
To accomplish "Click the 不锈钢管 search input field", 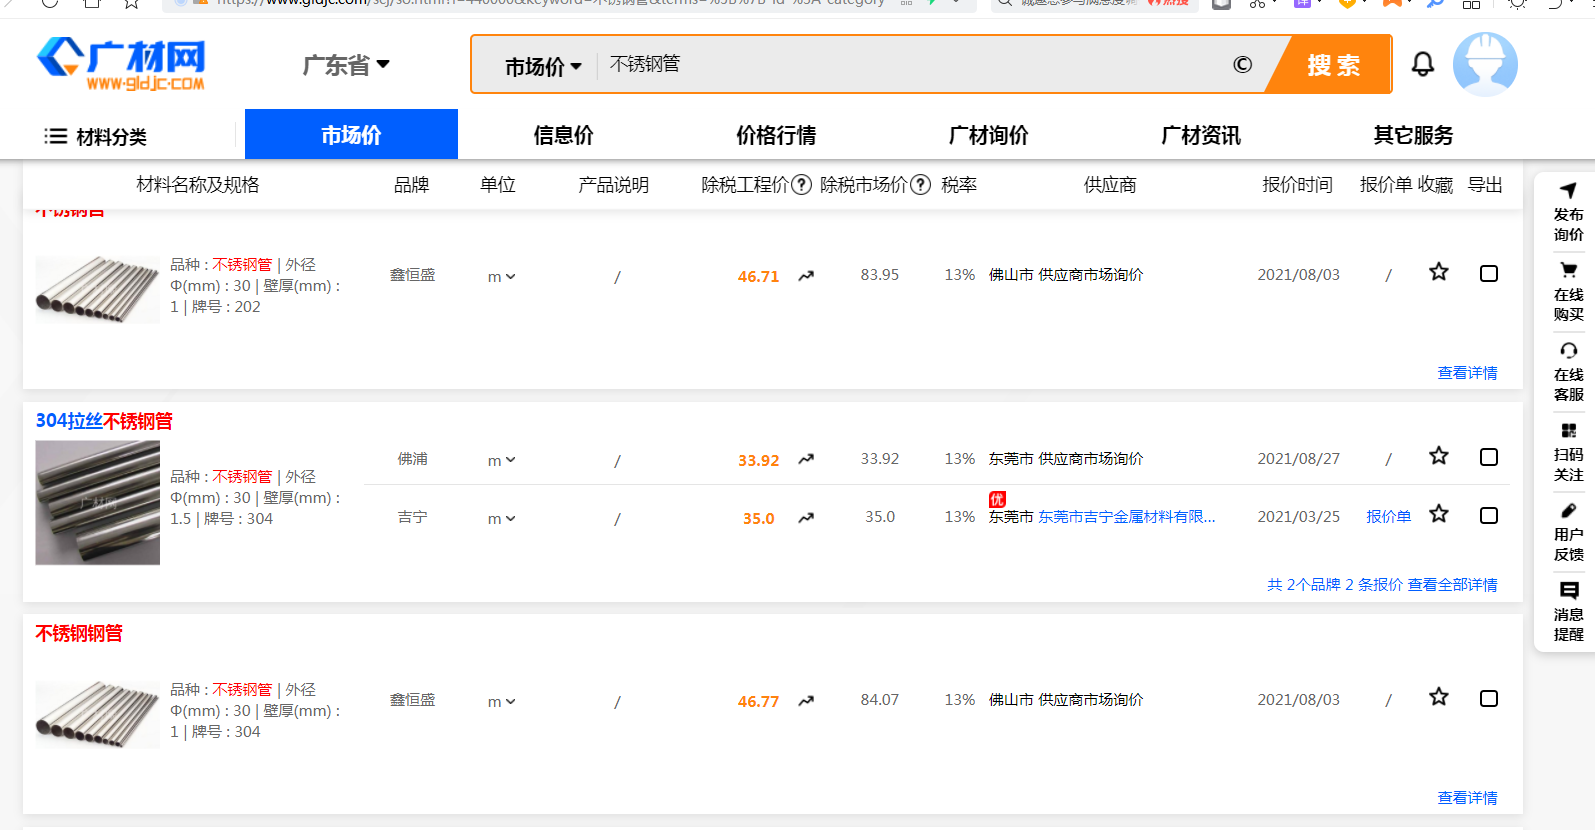I will [x=910, y=65].
